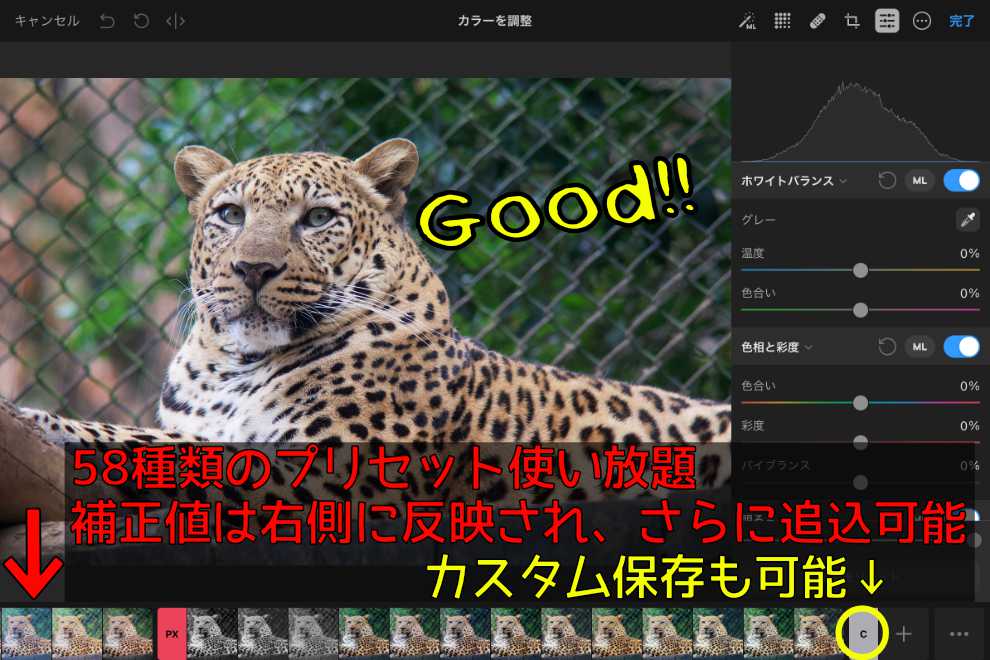
Task: Tap the undo arrow icon
Action: pyautogui.click(x=107, y=21)
